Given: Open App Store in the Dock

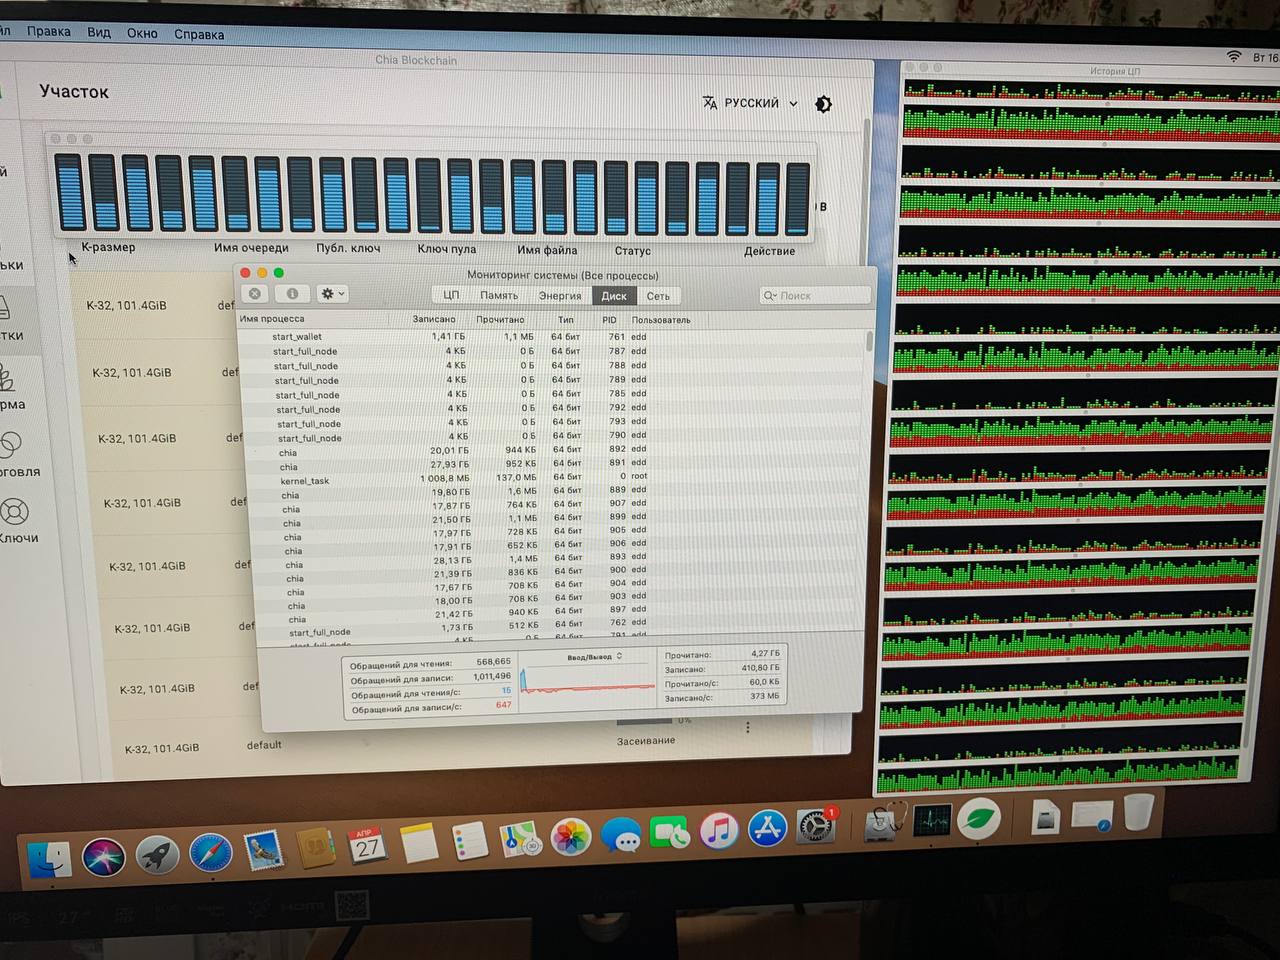Looking at the screenshot, I should click(767, 828).
